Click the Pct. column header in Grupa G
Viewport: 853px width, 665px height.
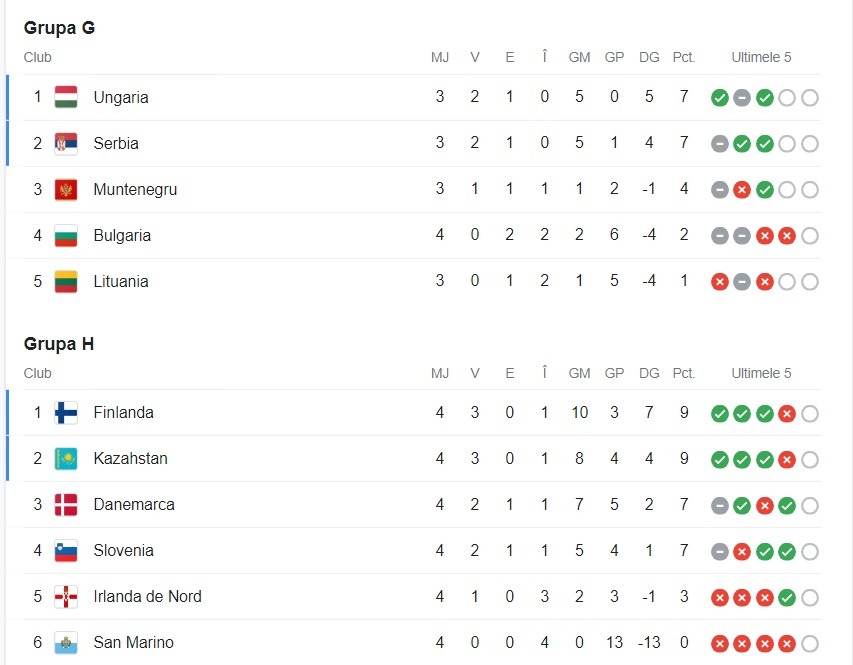(684, 57)
